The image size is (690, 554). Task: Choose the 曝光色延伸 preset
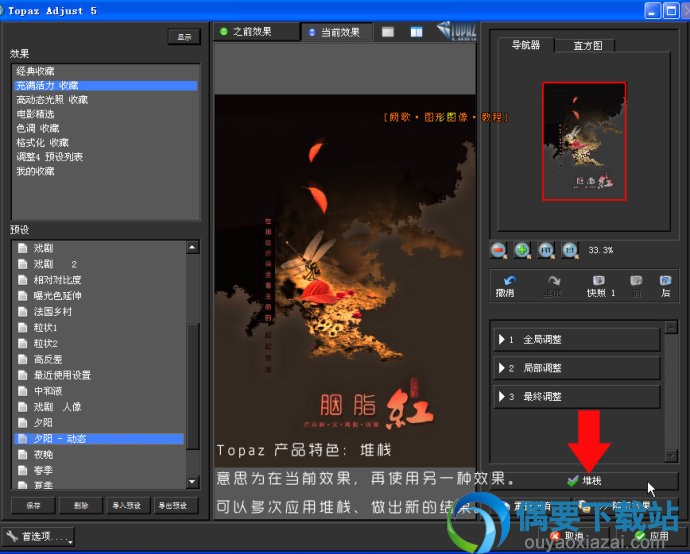tap(99, 296)
